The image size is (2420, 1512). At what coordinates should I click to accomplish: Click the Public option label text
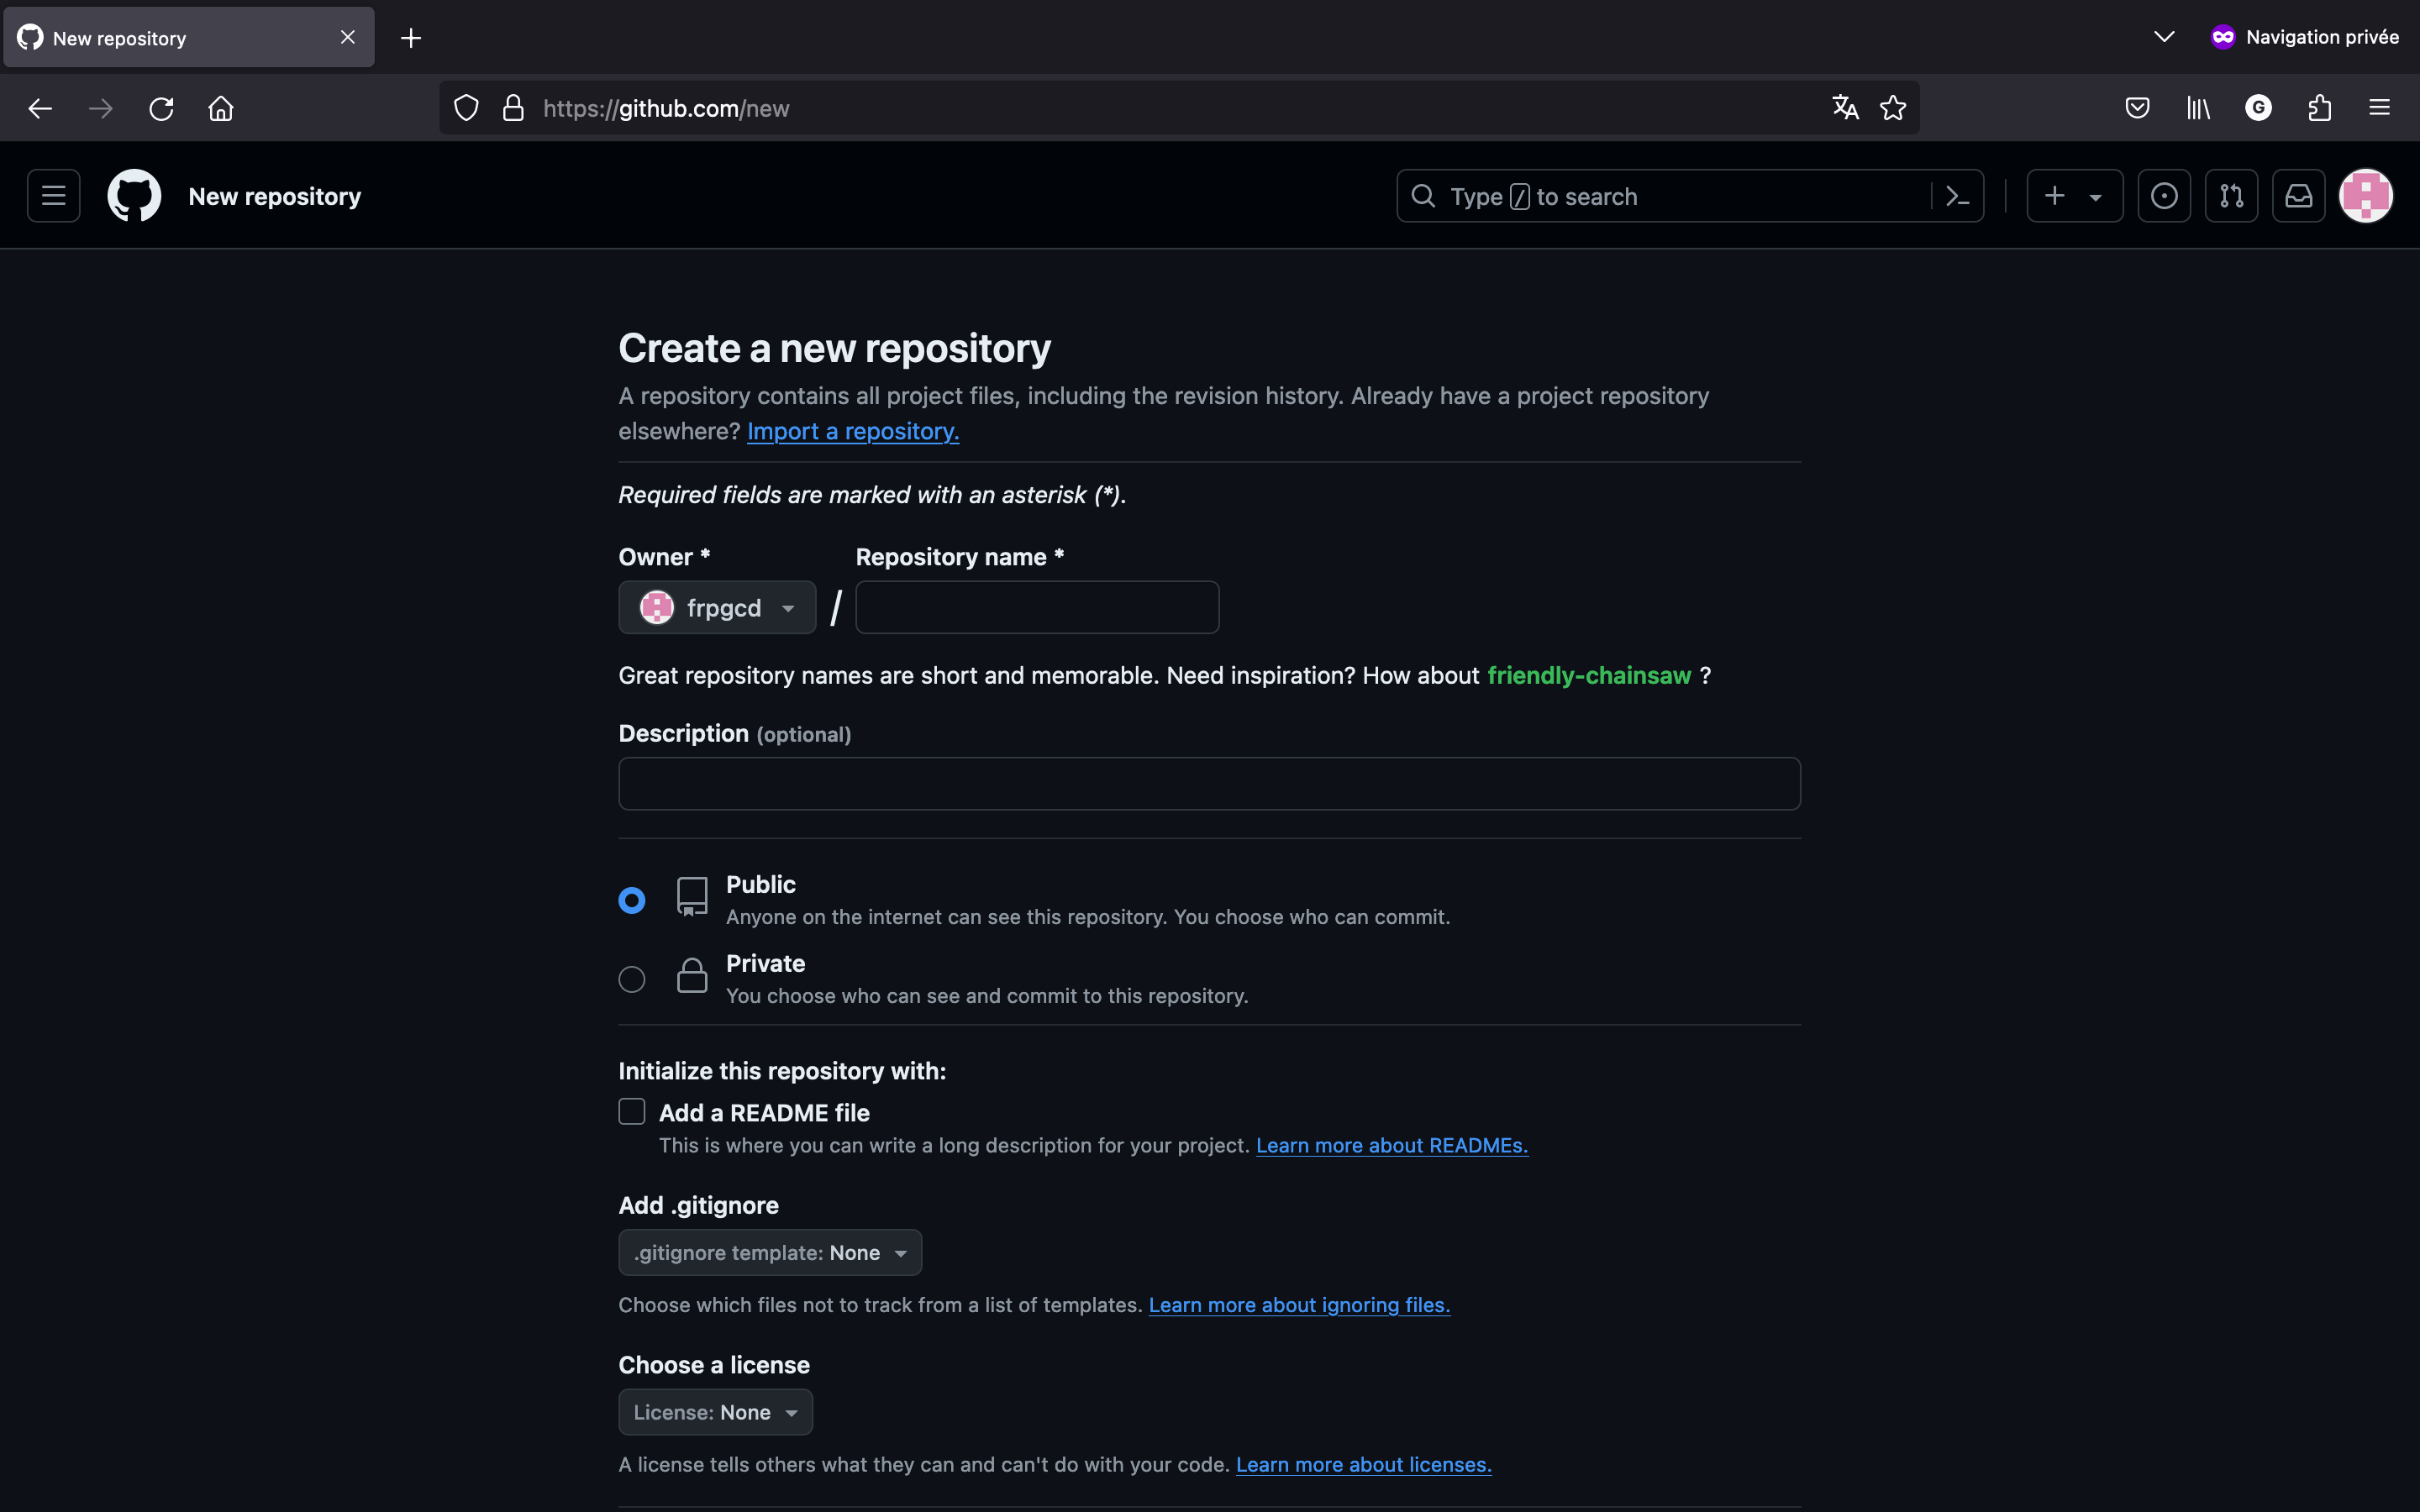[761, 884]
